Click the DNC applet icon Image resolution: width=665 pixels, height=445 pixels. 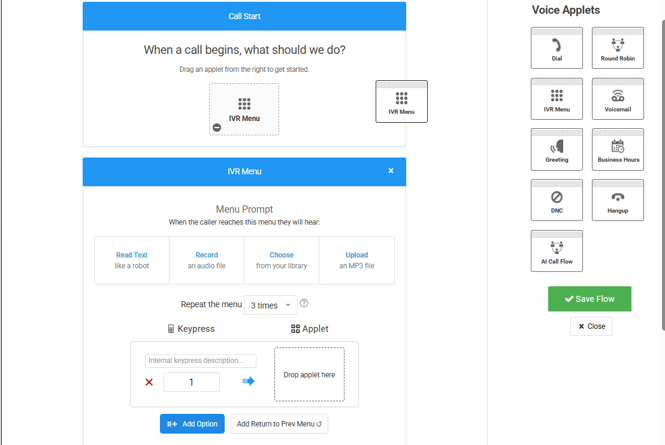(x=557, y=200)
